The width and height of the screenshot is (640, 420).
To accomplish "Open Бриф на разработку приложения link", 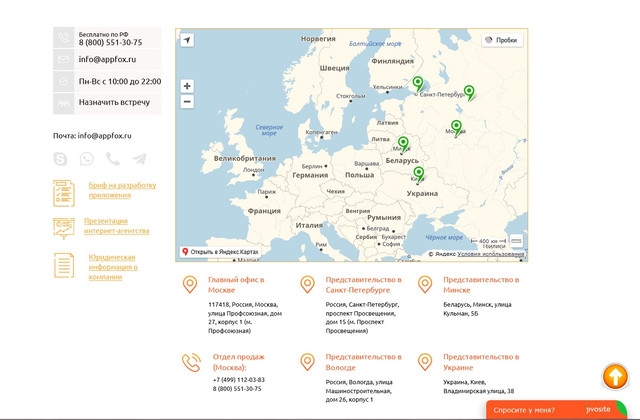I will coord(122,190).
